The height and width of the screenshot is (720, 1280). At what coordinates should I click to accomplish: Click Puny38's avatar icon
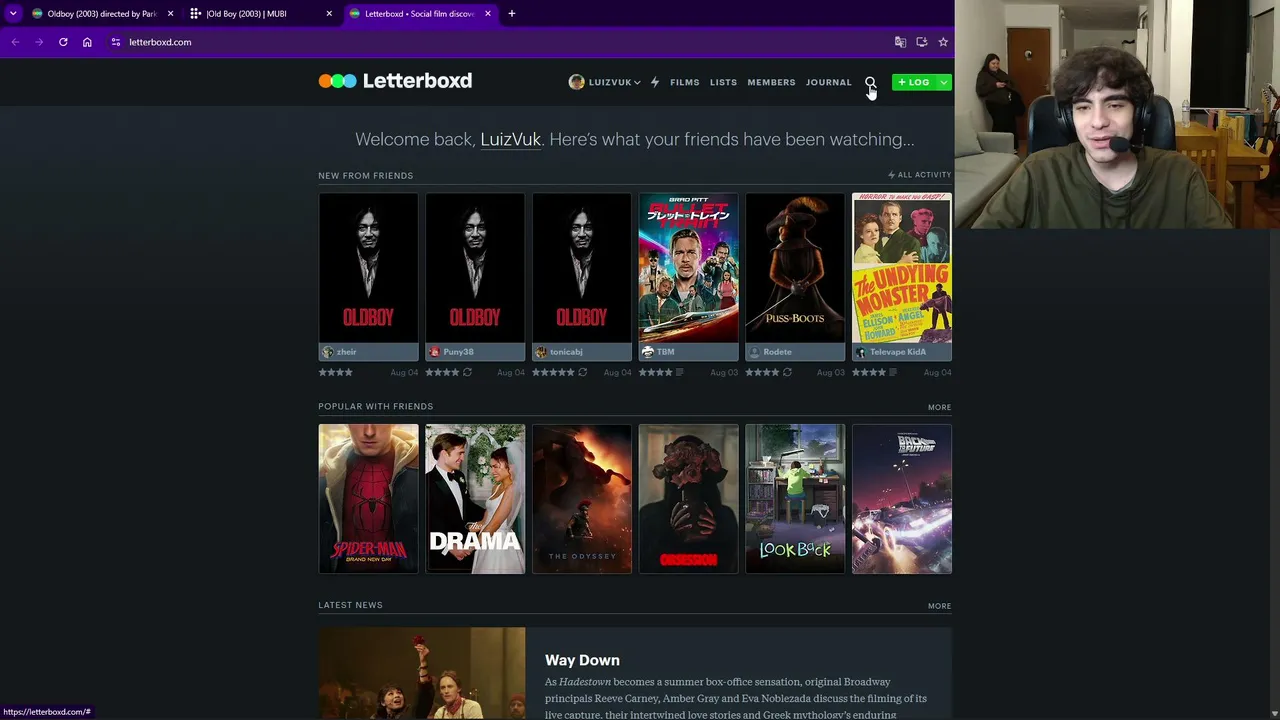tap(434, 352)
